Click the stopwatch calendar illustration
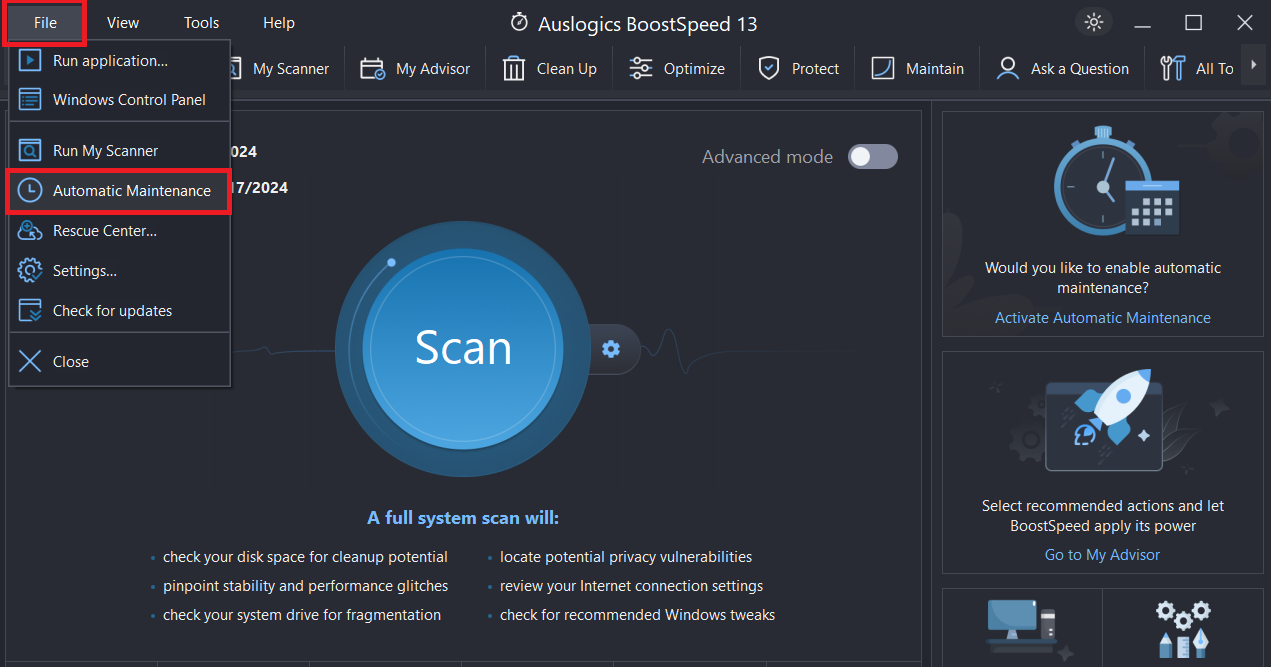 click(x=1116, y=182)
